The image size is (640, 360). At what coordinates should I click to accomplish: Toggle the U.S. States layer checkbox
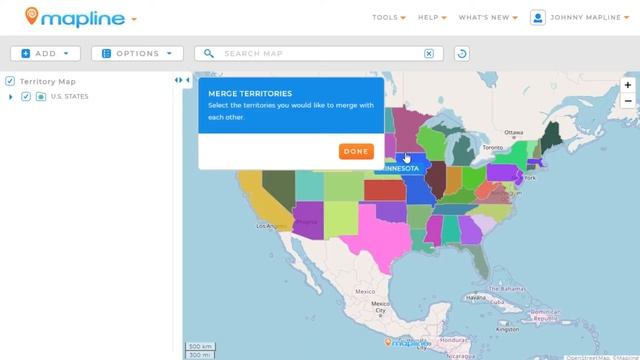(x=26, y=97)
